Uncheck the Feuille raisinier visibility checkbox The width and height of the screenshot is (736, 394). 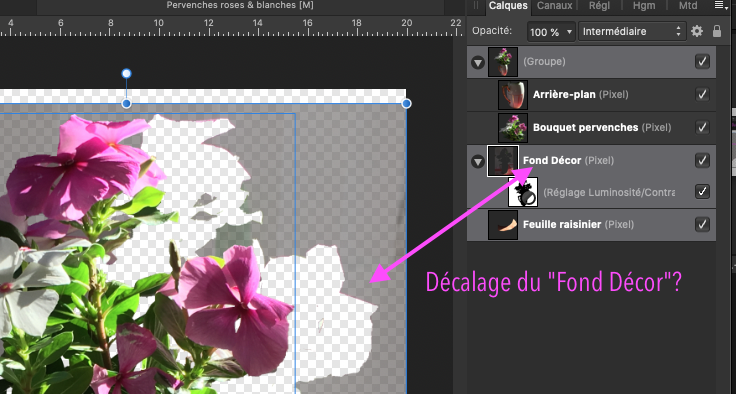coord(702,224)
